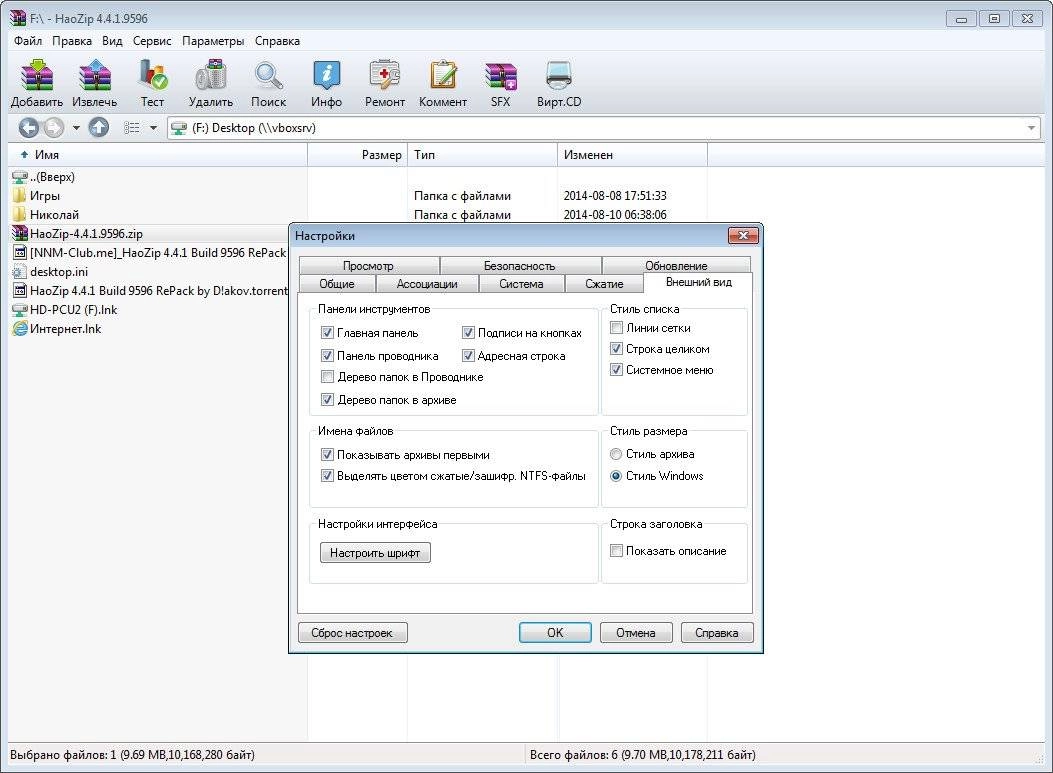Click the Удалить (Delete) toolbar icon
This screenshot has height=773, width=1053.
[x=211, y=75]
